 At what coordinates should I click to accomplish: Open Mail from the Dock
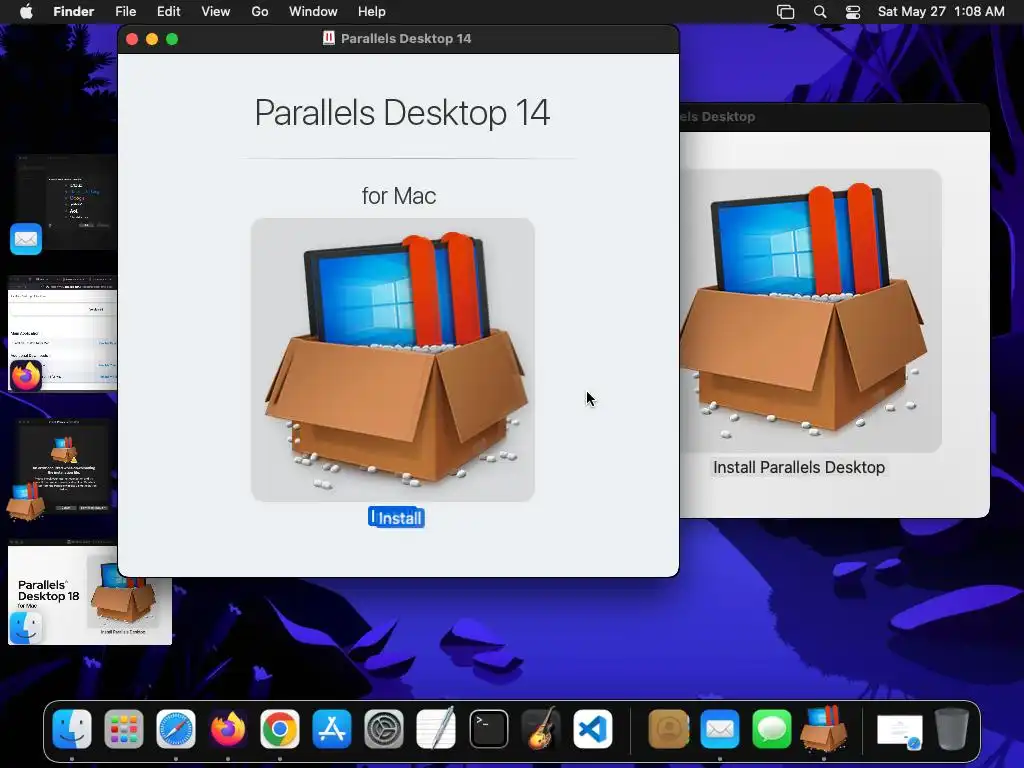720,729
